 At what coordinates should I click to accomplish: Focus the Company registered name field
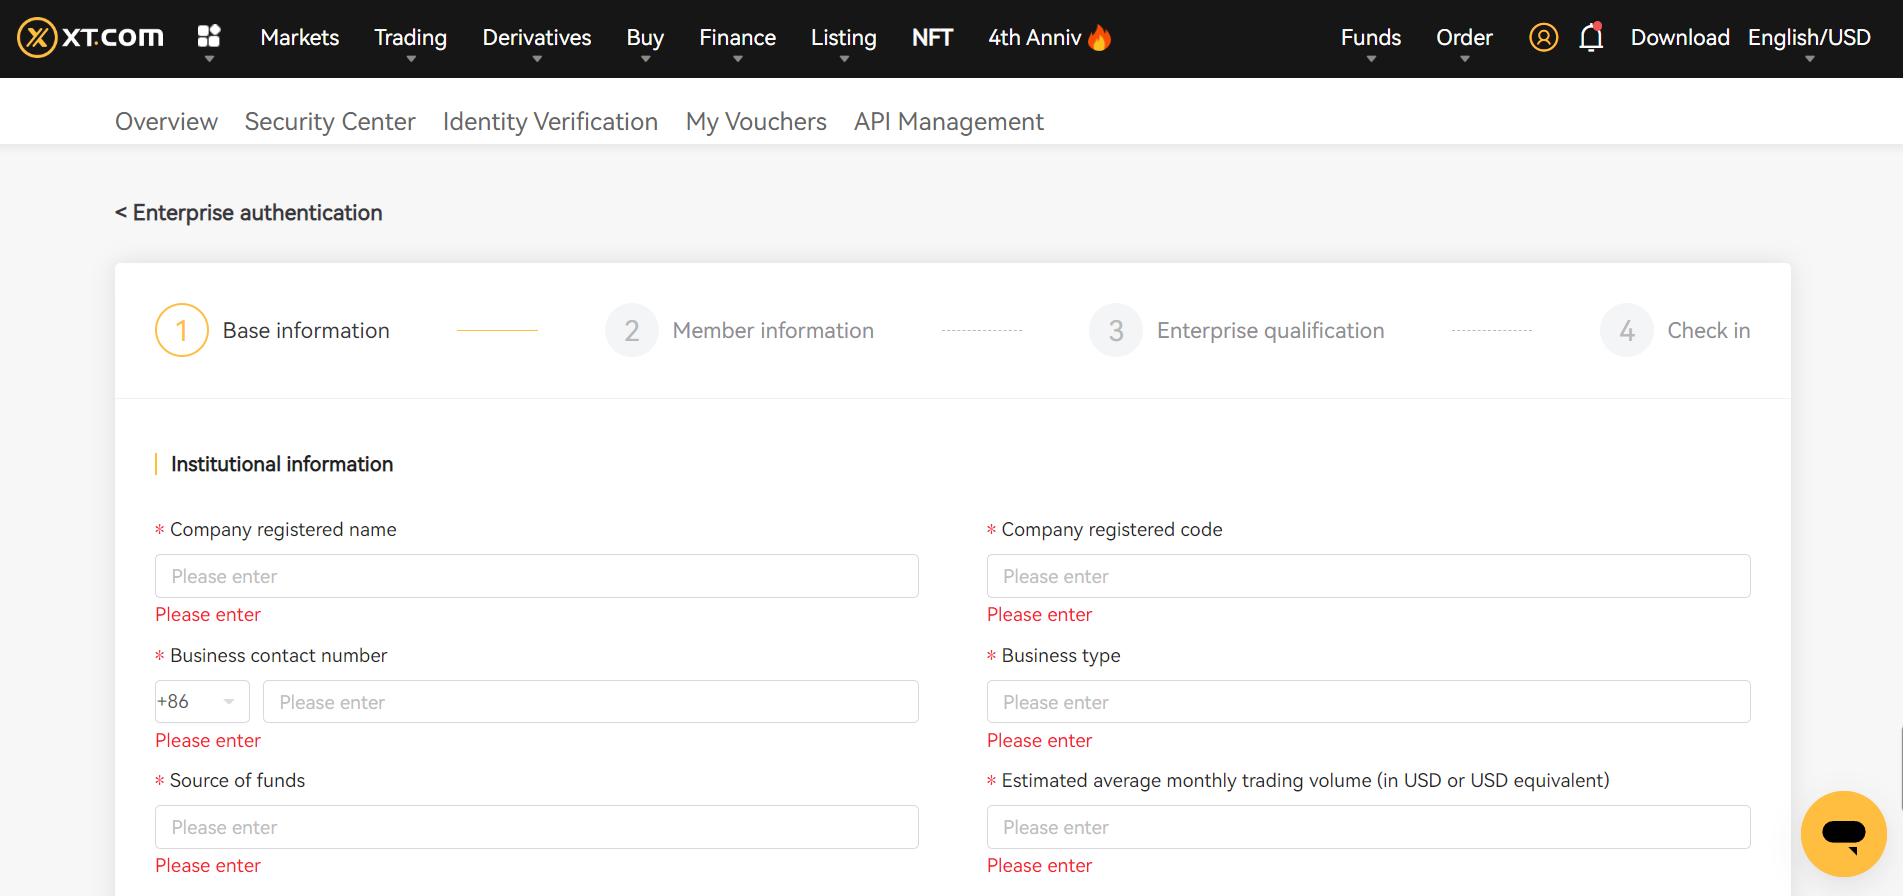pos(536,576)
